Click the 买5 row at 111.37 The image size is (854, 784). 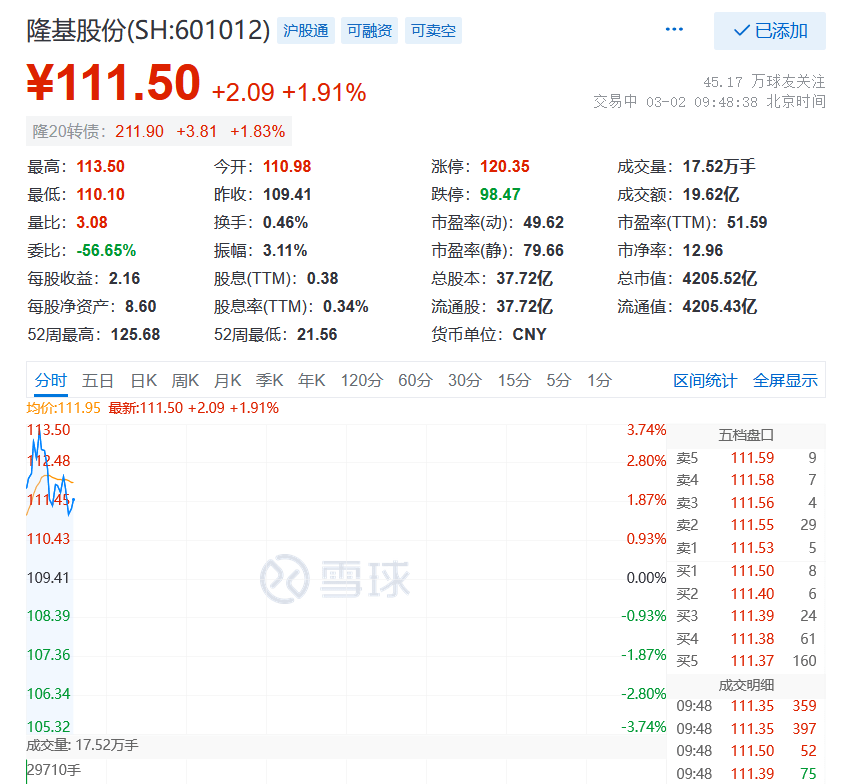(x=746, y=661)
